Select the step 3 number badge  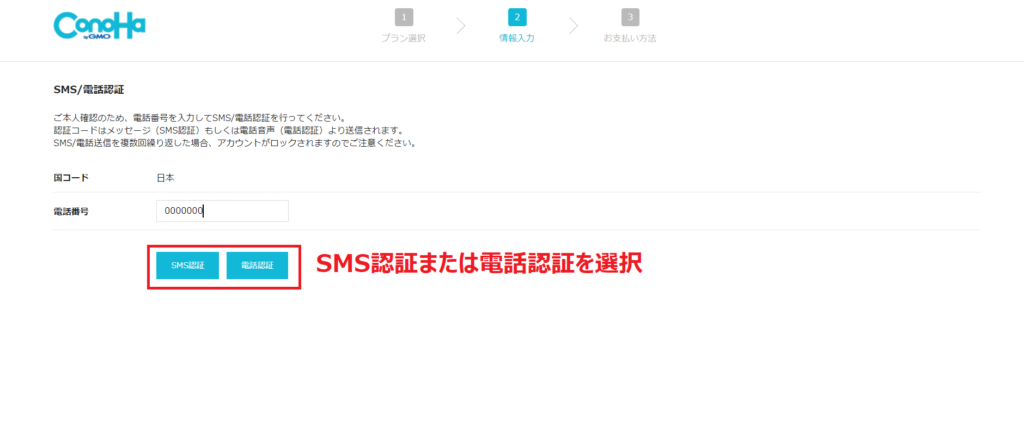(630, 17)
